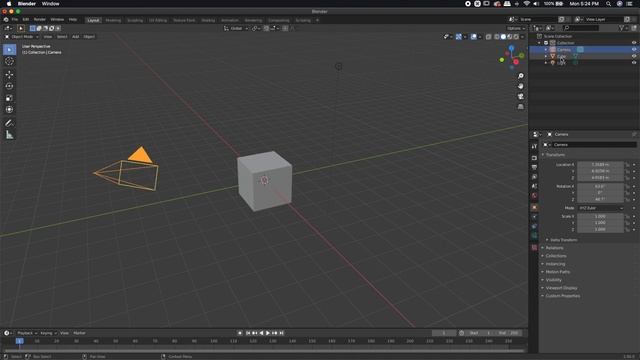Open the timeline Marker menu
This screenshot has width=640, height=360.
80,333
